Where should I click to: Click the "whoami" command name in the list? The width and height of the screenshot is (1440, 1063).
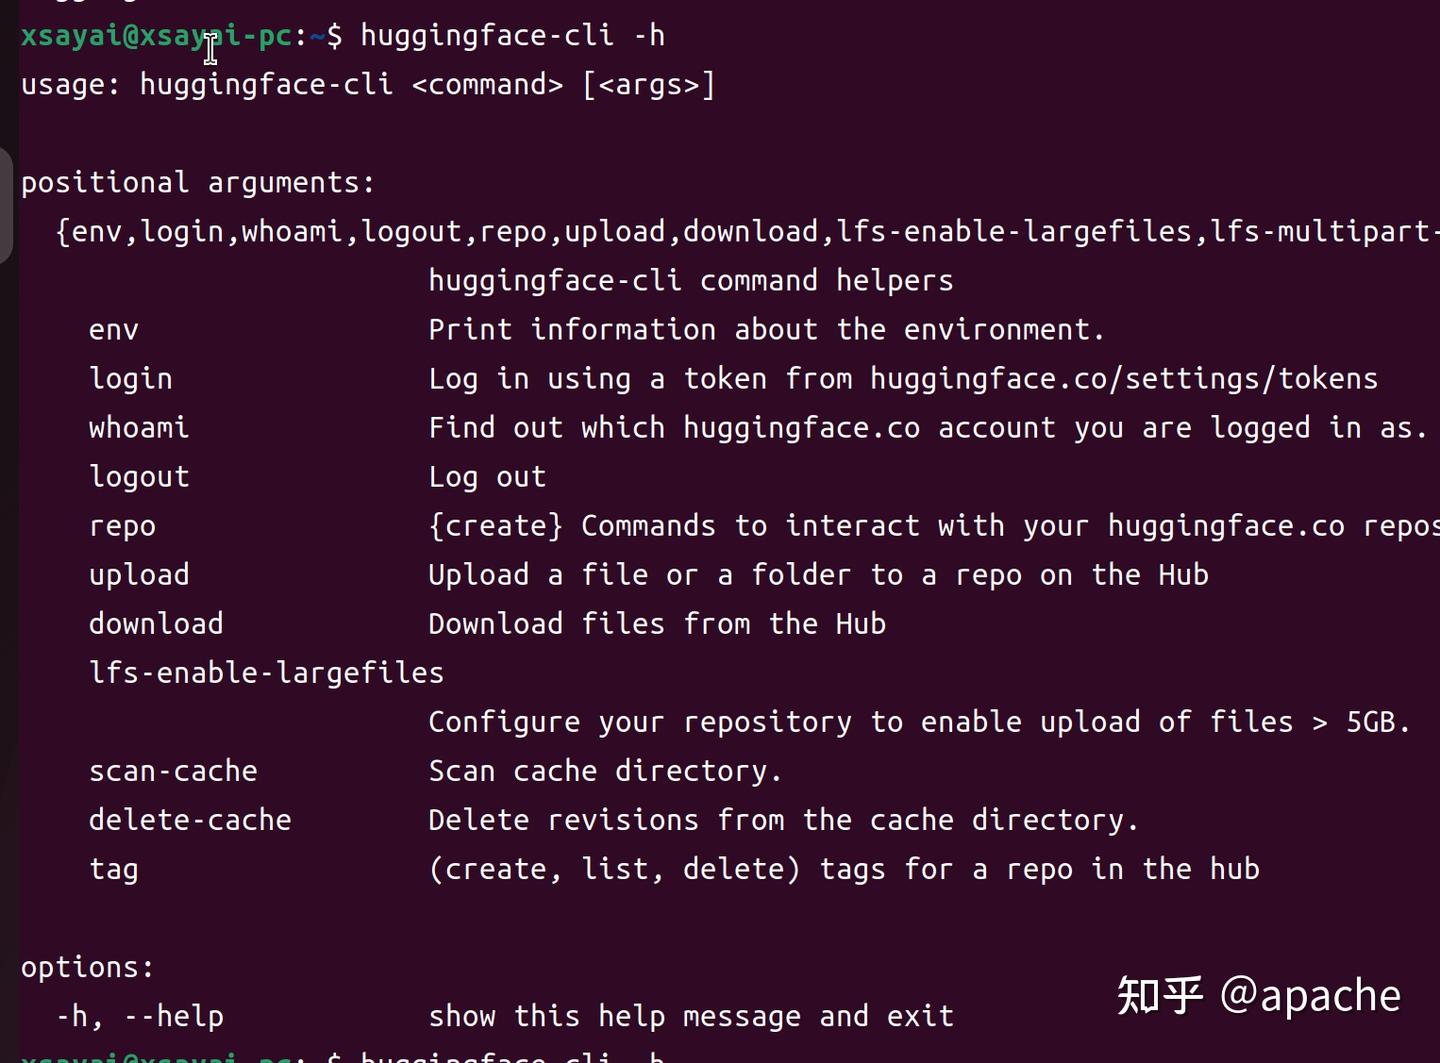(x=139, y=428)
